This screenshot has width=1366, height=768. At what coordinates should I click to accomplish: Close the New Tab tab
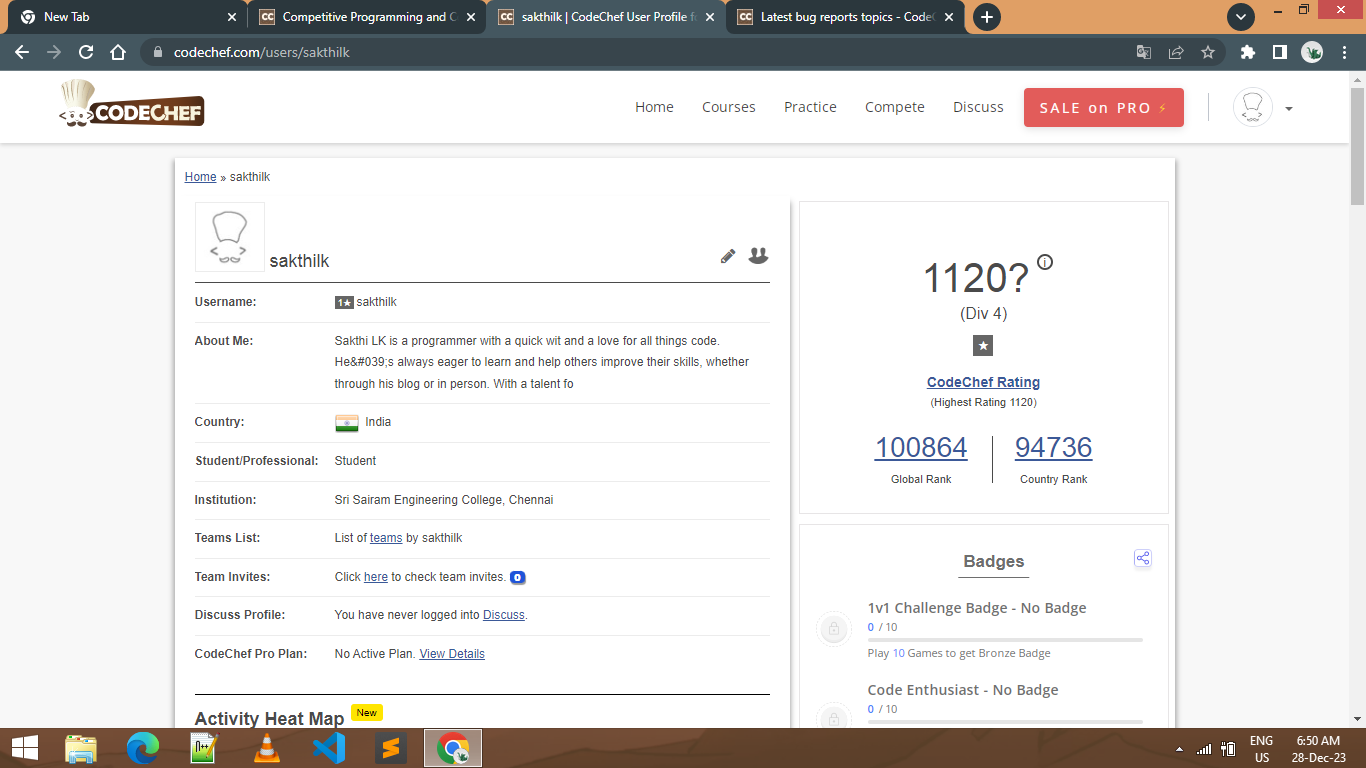(x=232, y=17)
